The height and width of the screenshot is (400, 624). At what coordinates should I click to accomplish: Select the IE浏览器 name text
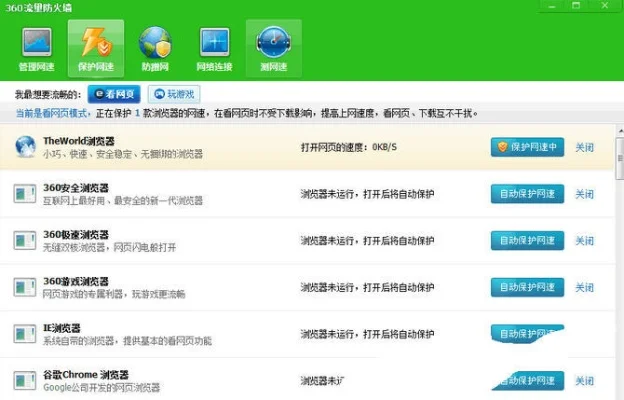pos(62,328)
